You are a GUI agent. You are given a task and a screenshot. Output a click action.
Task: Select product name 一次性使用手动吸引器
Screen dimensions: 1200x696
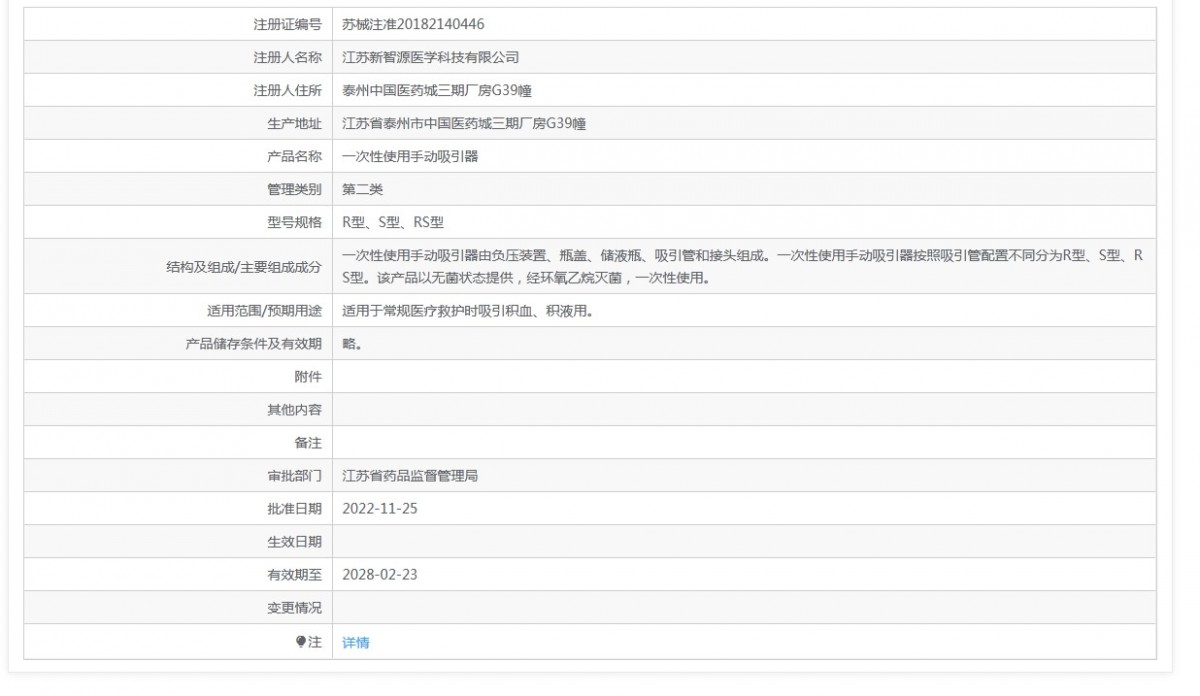[409, 156]
